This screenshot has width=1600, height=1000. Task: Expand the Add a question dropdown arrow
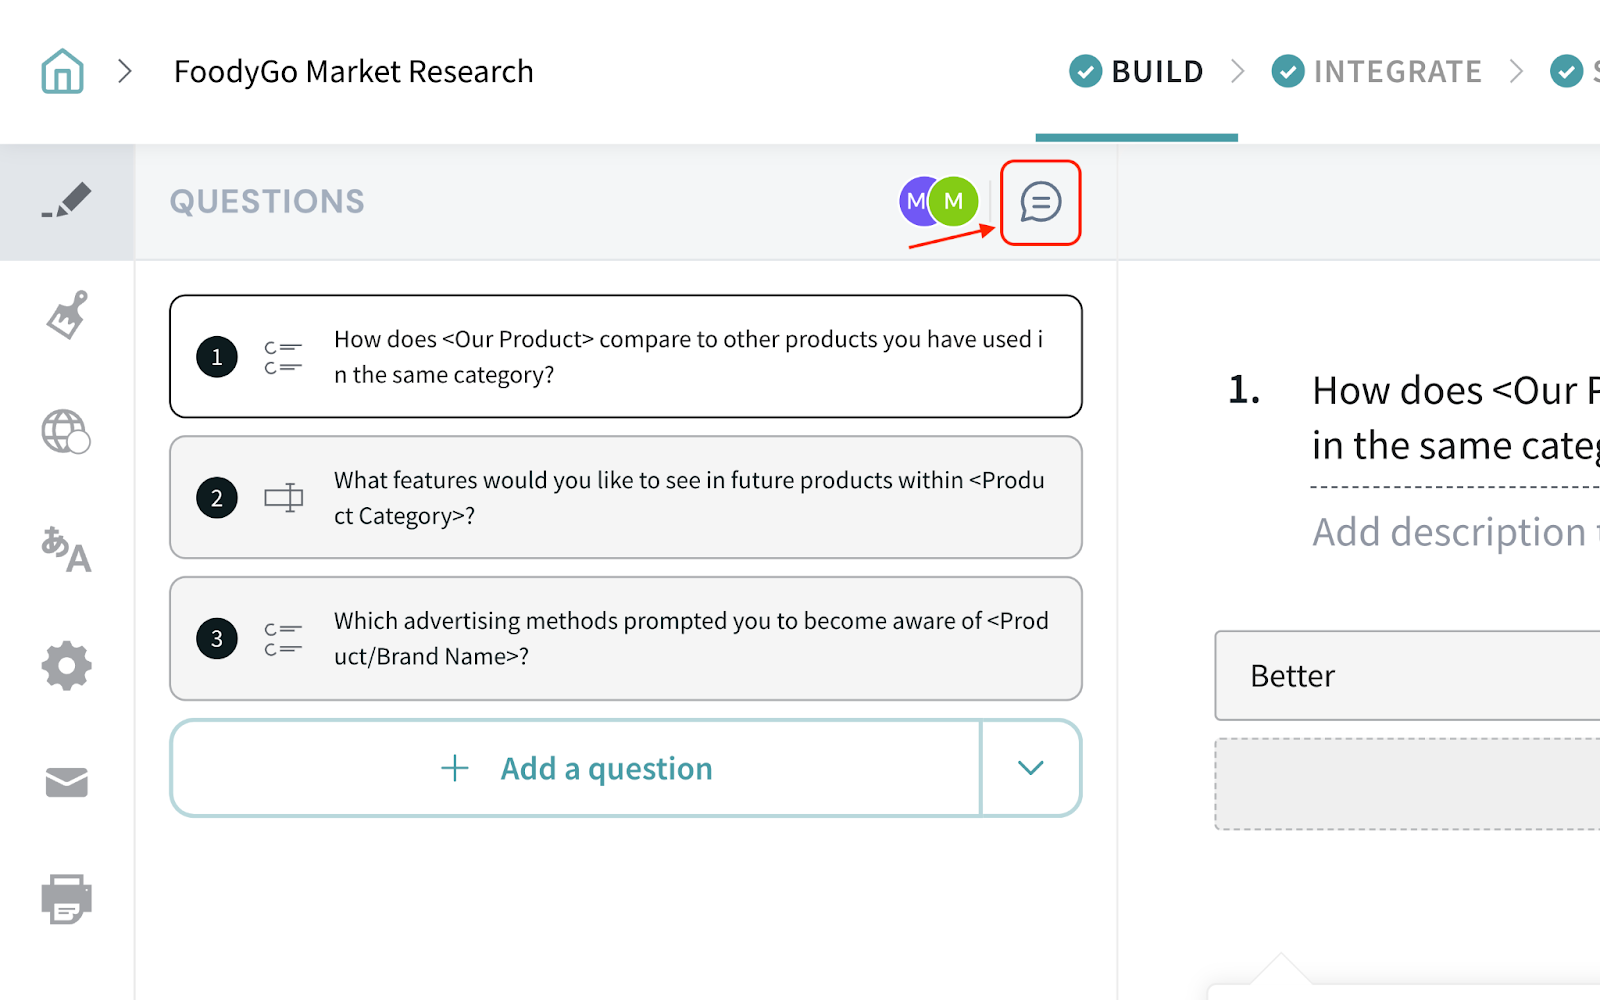(1031, 768)
